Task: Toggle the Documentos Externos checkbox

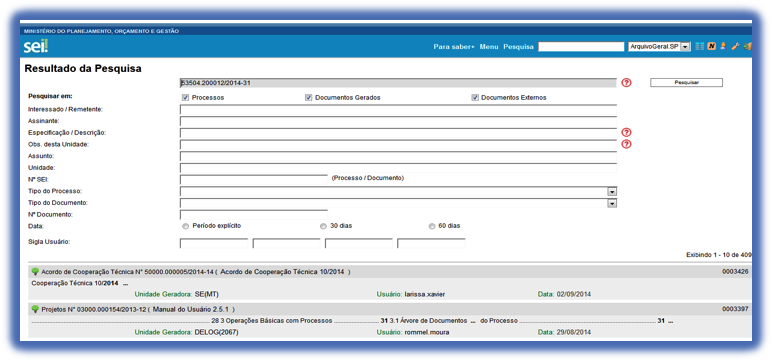Action: pos(475,98)
